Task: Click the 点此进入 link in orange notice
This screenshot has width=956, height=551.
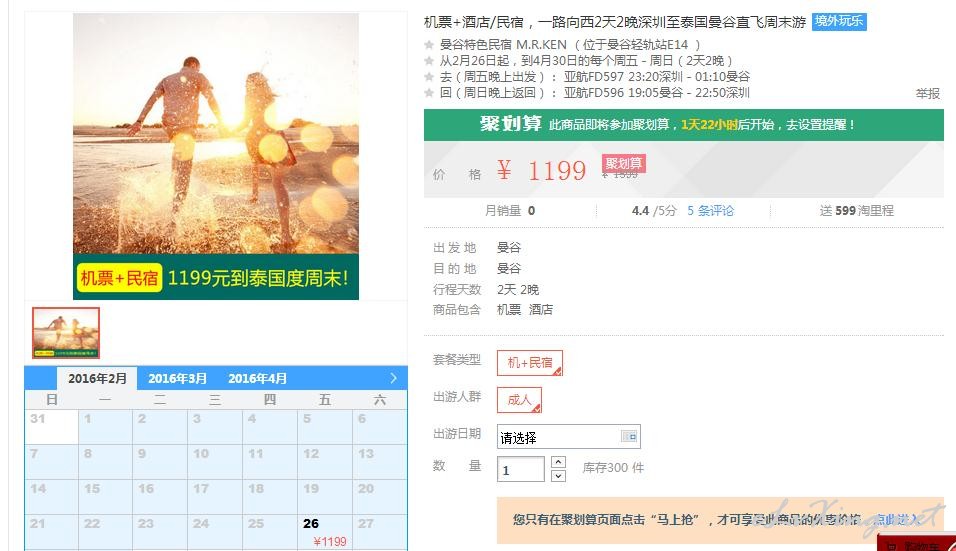Action: 897,519
